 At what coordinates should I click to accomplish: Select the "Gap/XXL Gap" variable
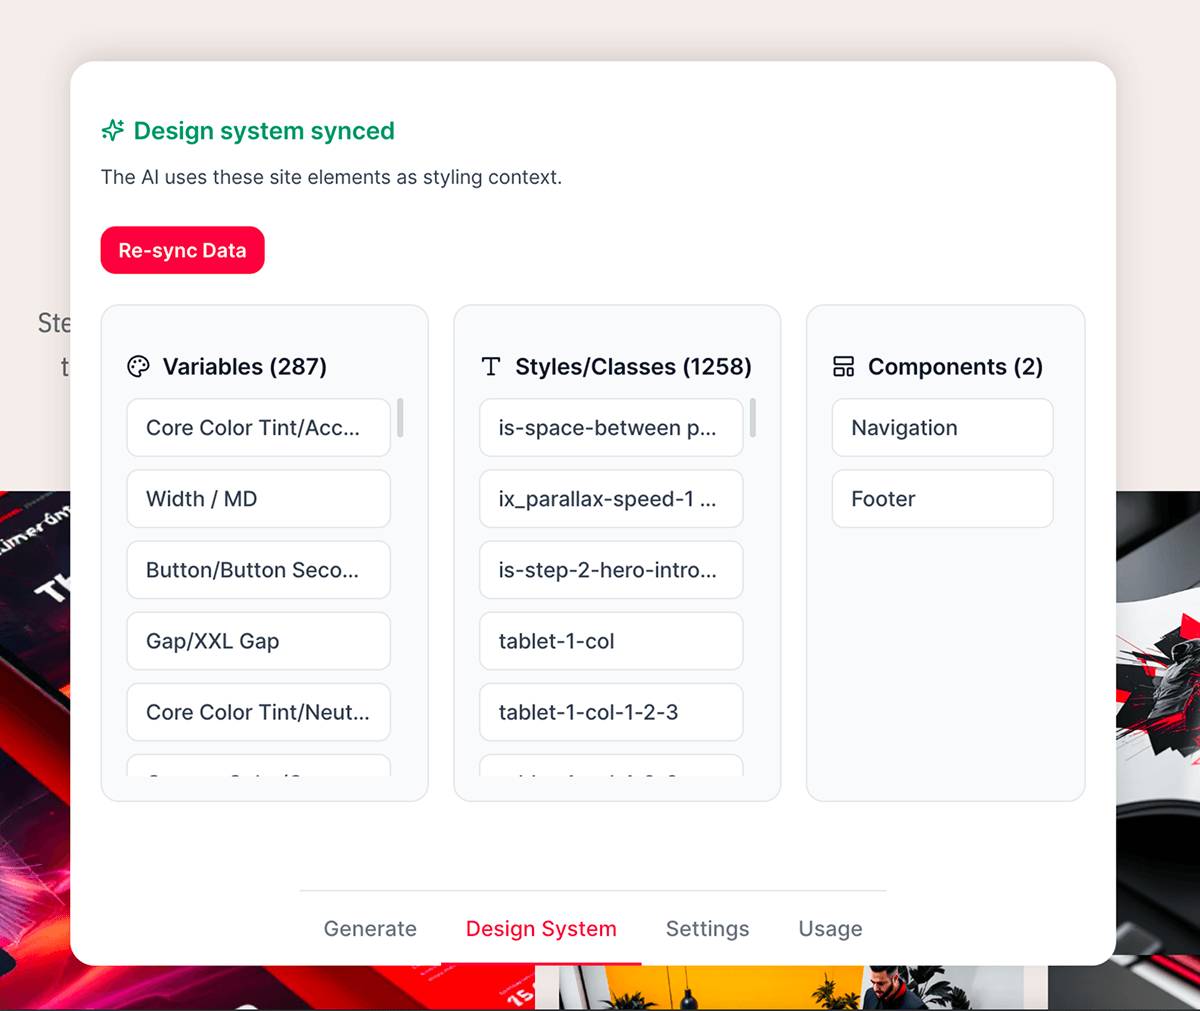coord(258,641)
